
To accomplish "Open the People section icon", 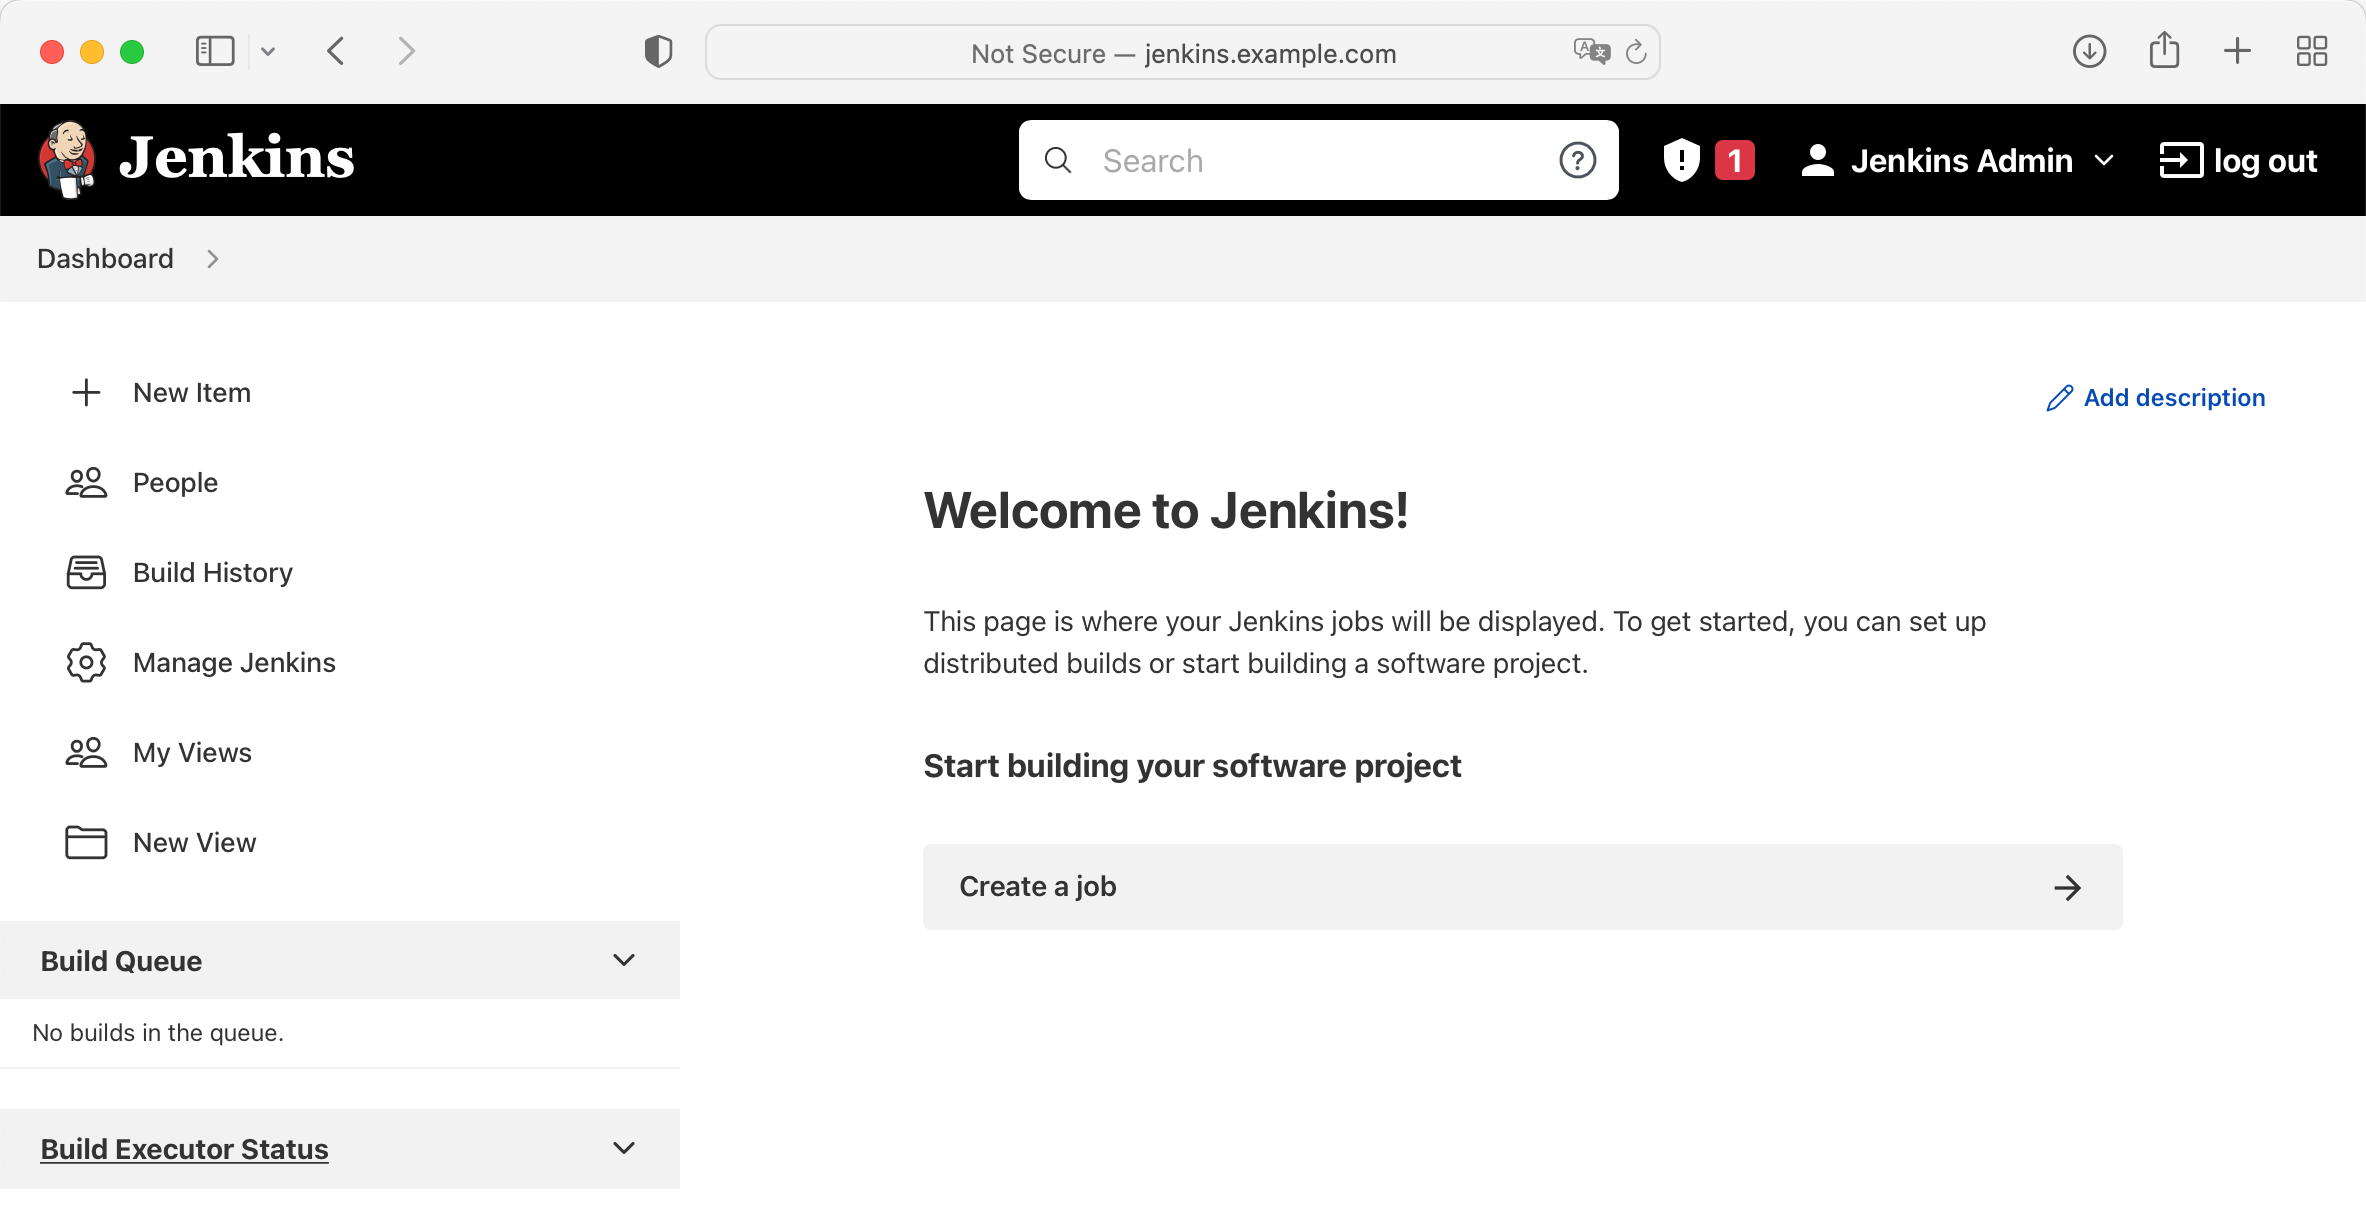I will 86,482.
